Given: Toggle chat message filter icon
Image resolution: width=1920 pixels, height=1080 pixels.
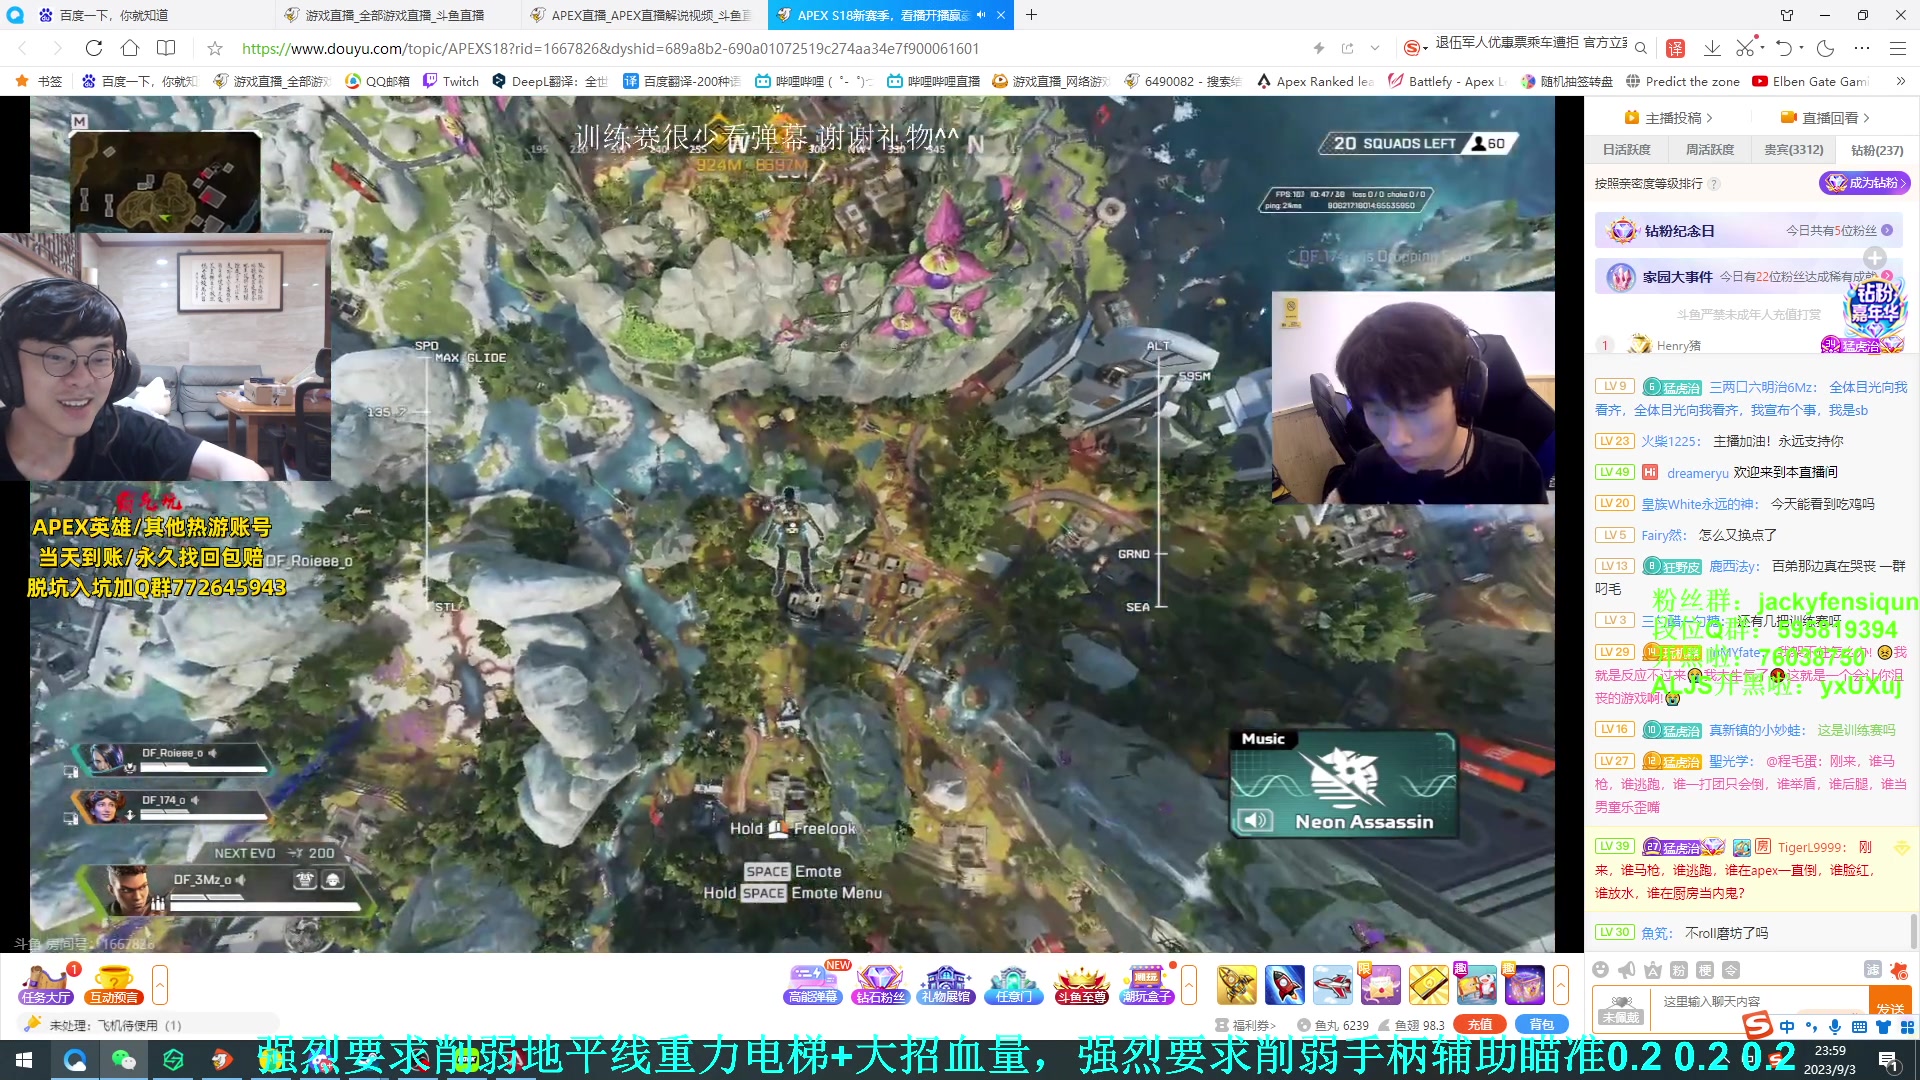Looking at the screenshot, I should [x=1872, y=970].
